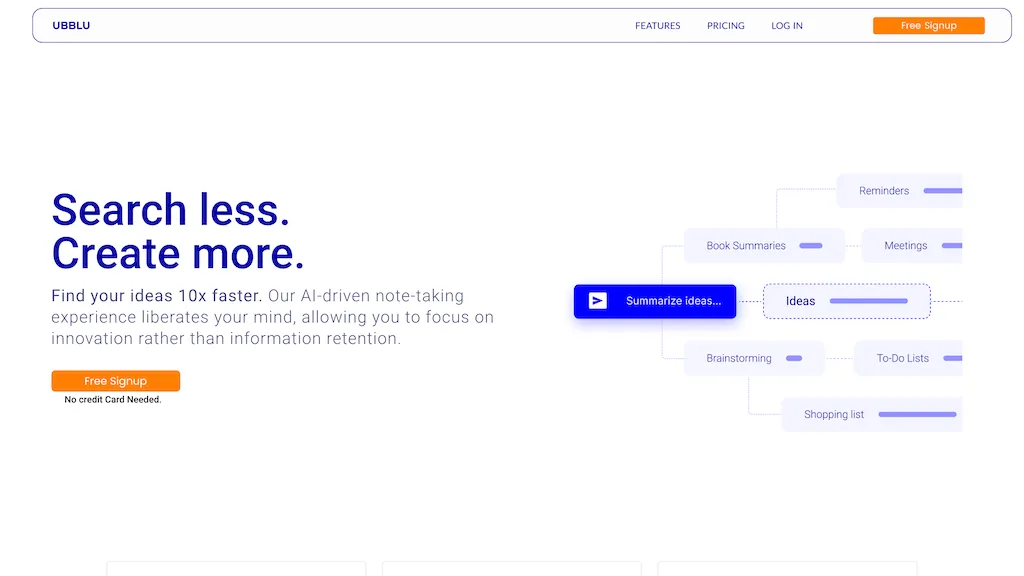
Task: Click the No credit Card Needed text
Action: (112, 398)
